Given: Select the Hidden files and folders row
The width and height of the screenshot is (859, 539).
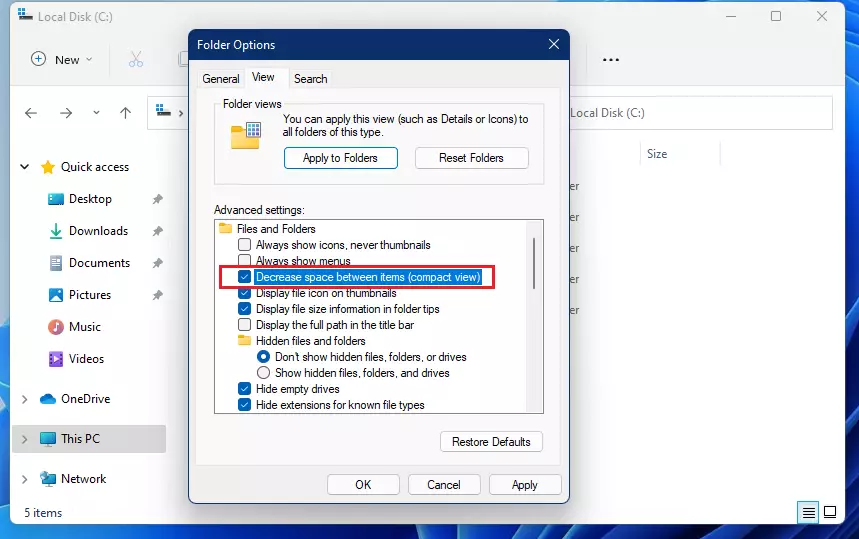Looking at the screenshot, I should pos(302,341).
